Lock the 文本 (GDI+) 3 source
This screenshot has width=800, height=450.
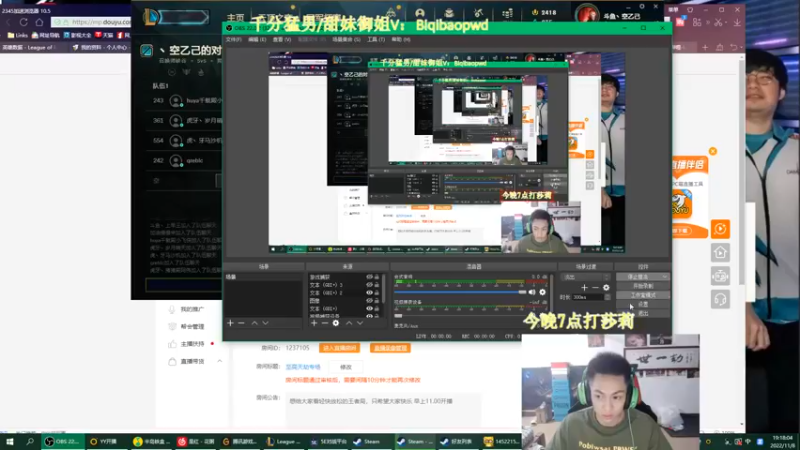coord(377,285)
